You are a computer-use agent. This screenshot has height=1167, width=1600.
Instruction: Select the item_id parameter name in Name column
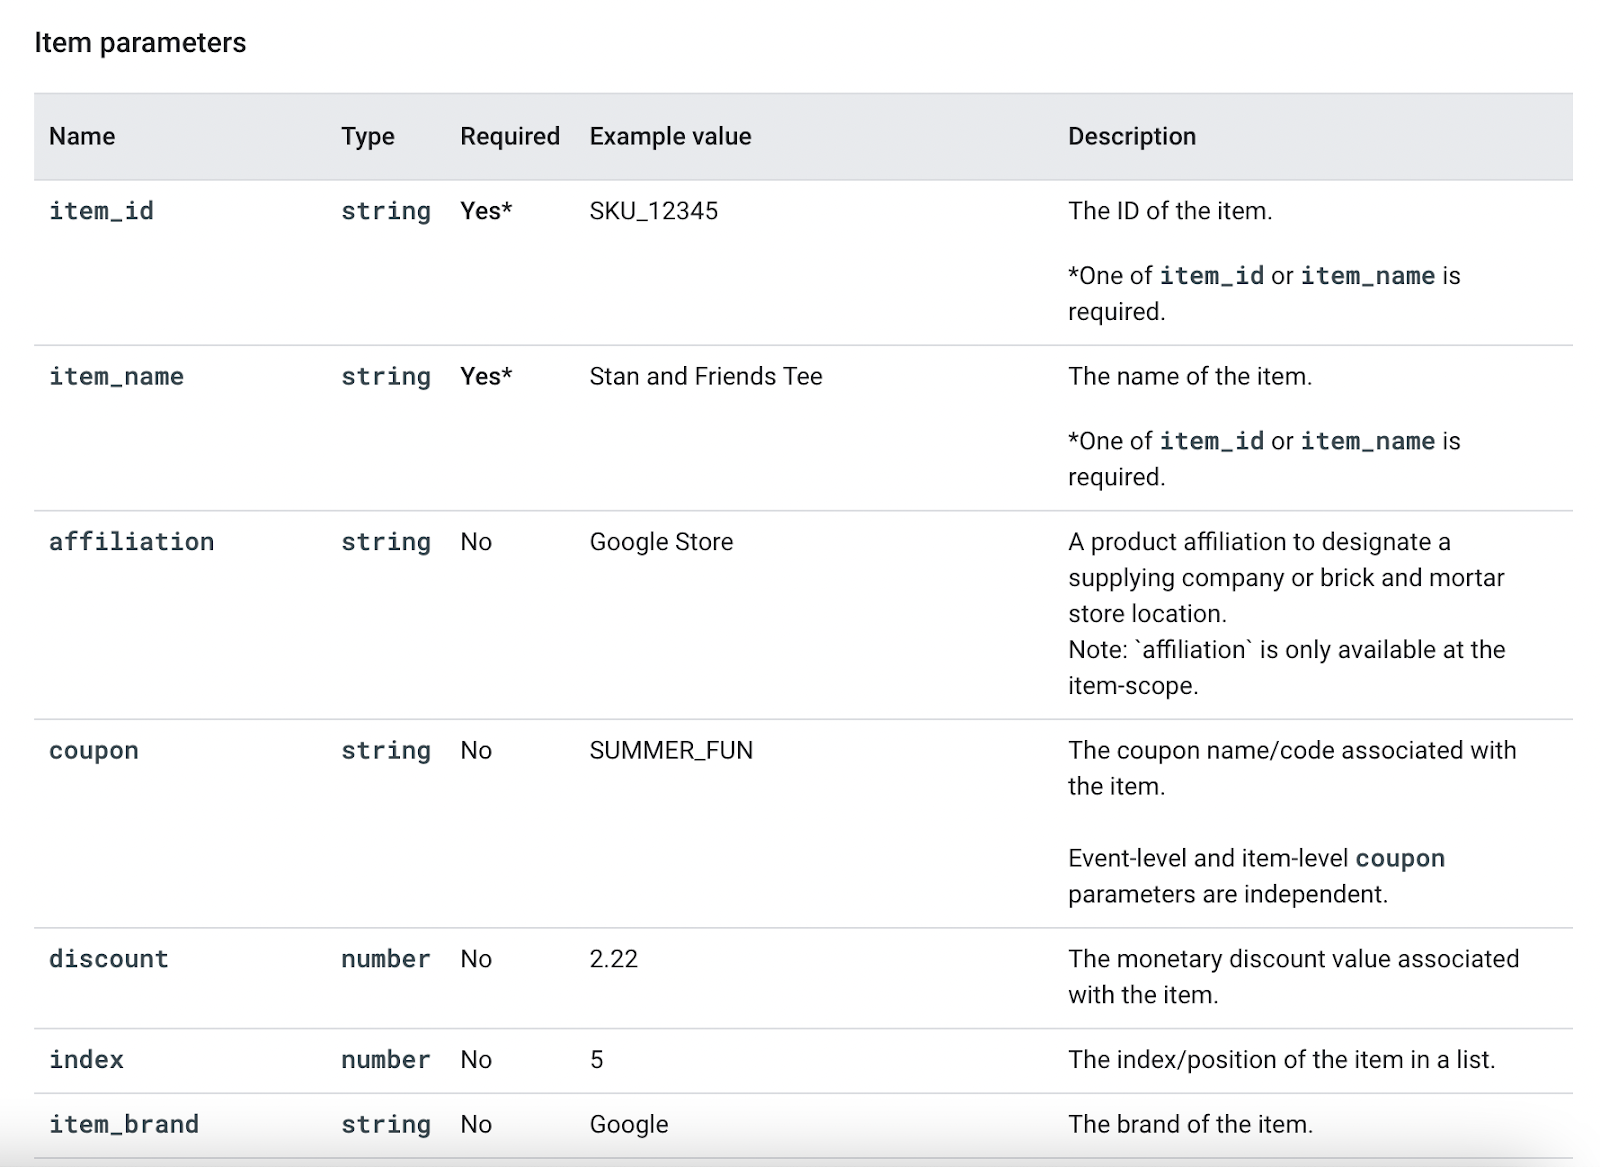click(101, 211)
